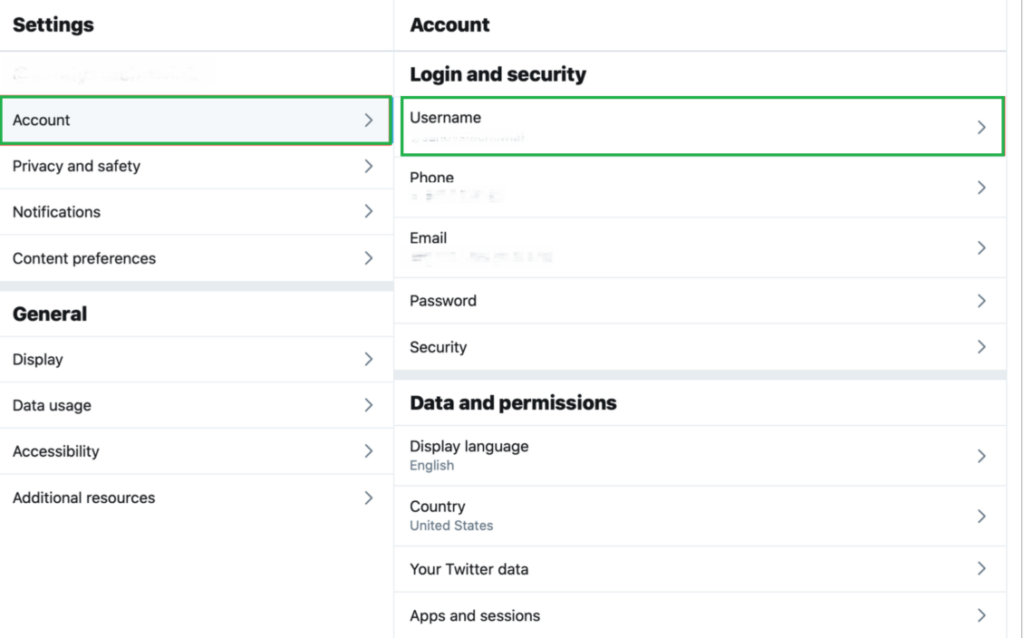Image resolution: width=1024 pixels, height=638 pixels.
Task: Select Additional resources item
Action: [x=84, y=497]
